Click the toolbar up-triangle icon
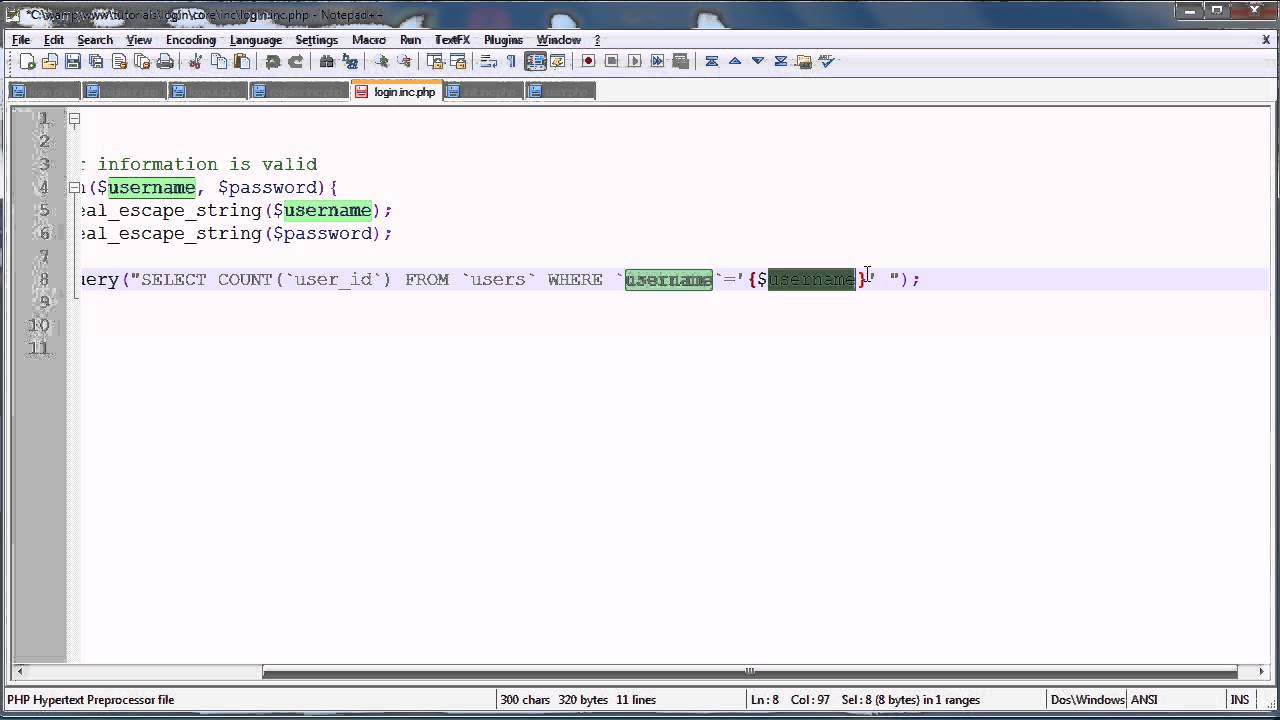Viewport: 1280px width, 720px height. click(735, 61)
